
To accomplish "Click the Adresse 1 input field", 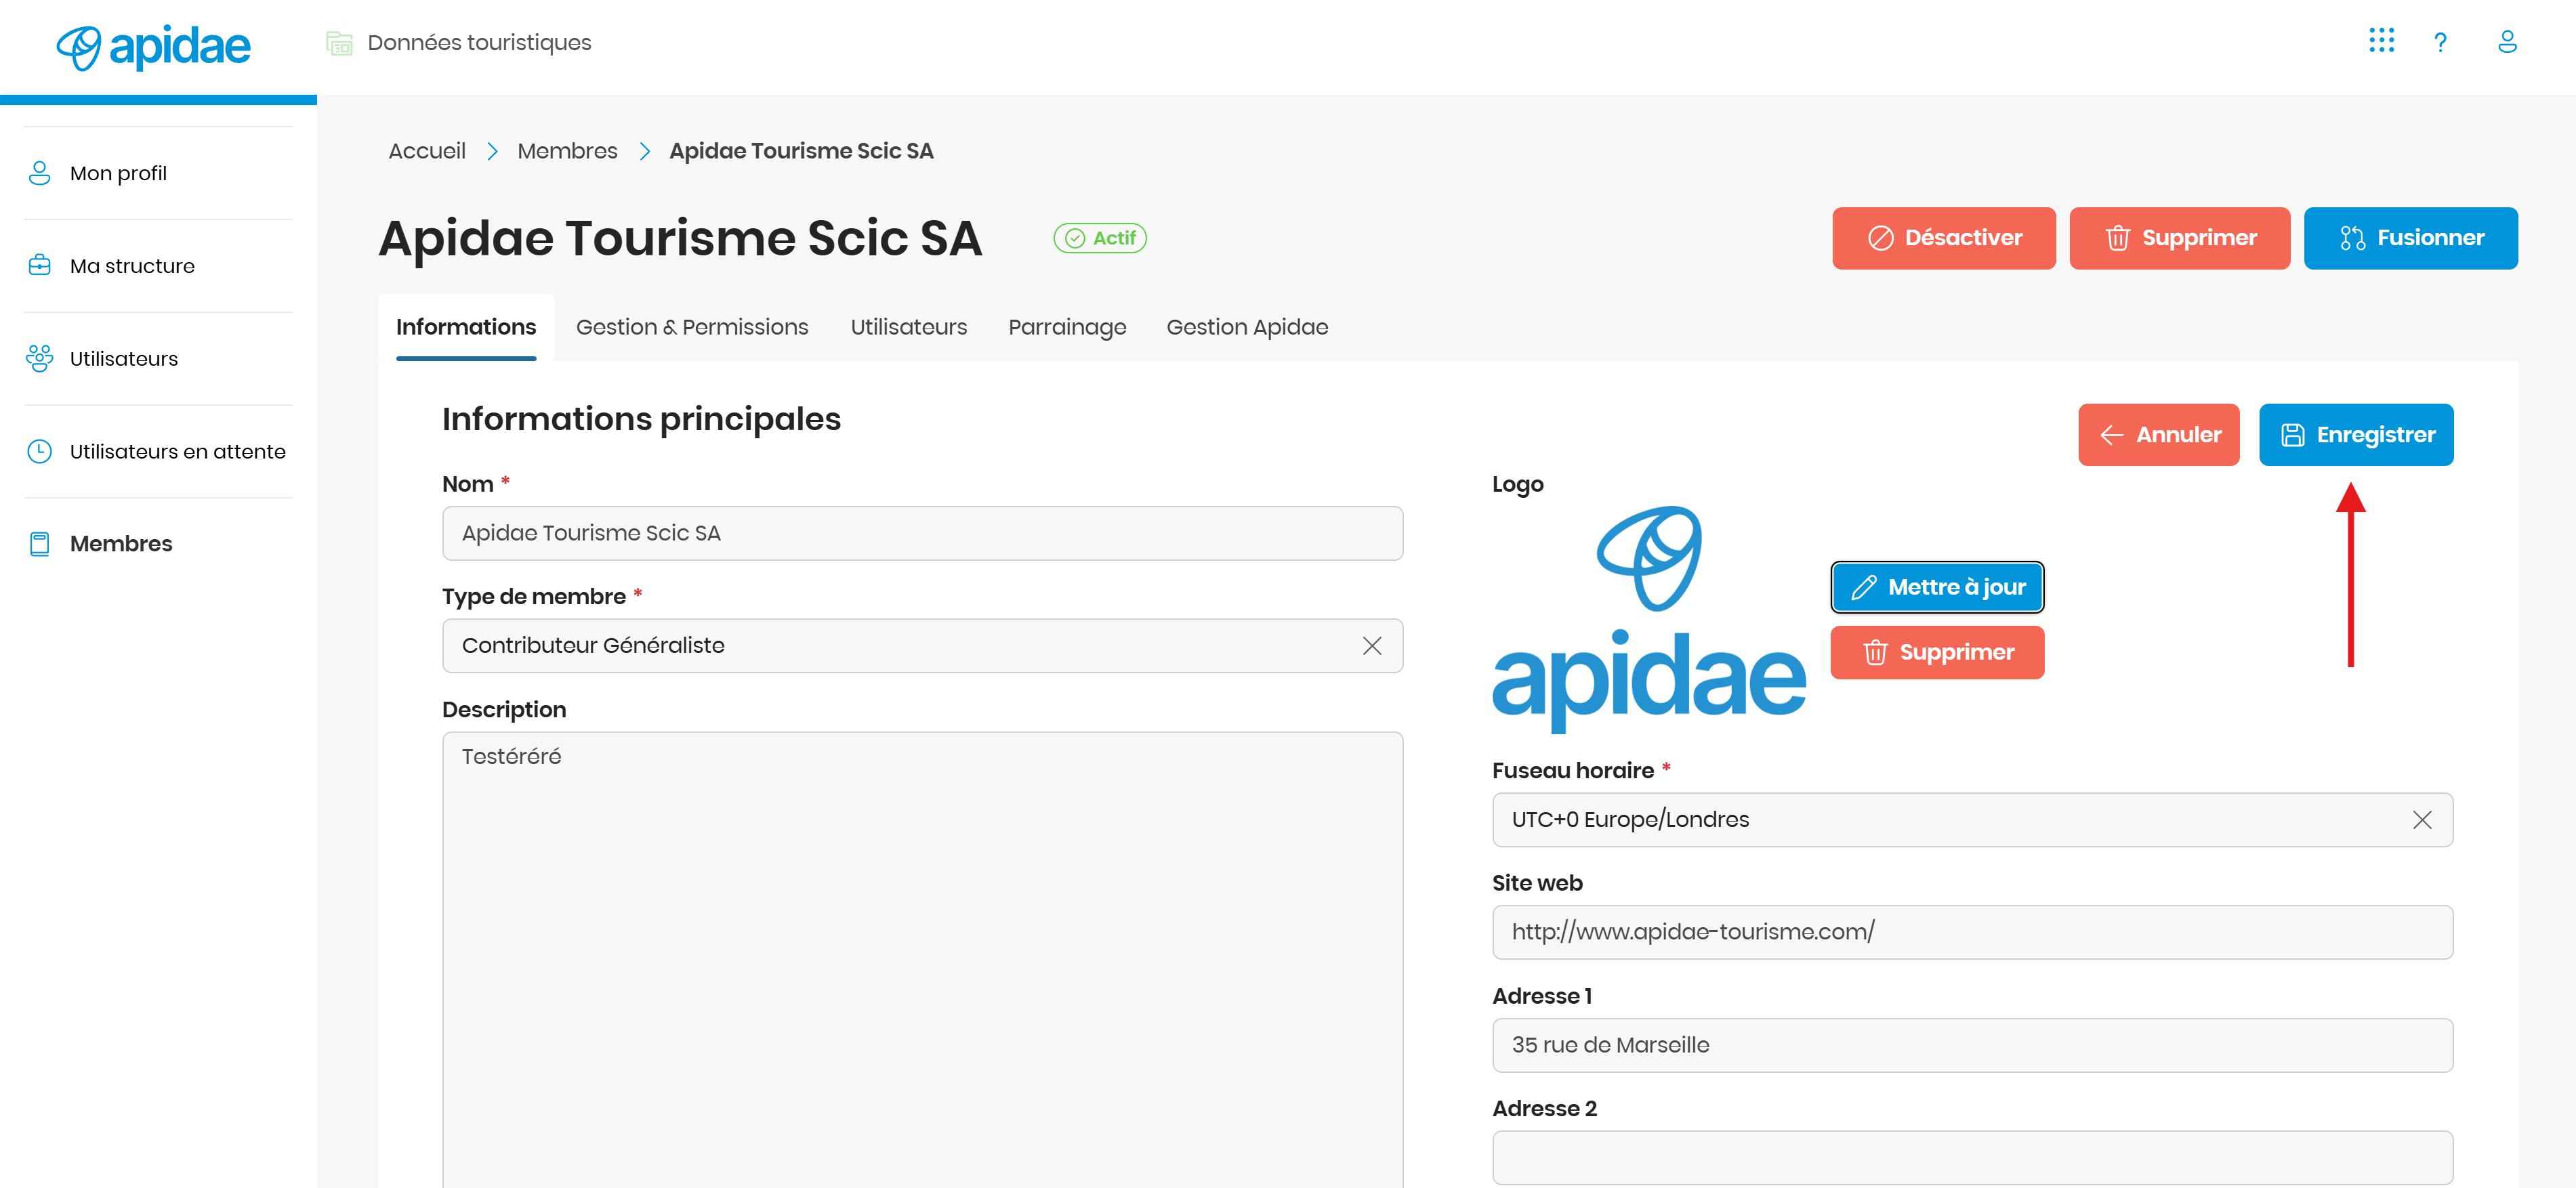I will point(1972,1045).
